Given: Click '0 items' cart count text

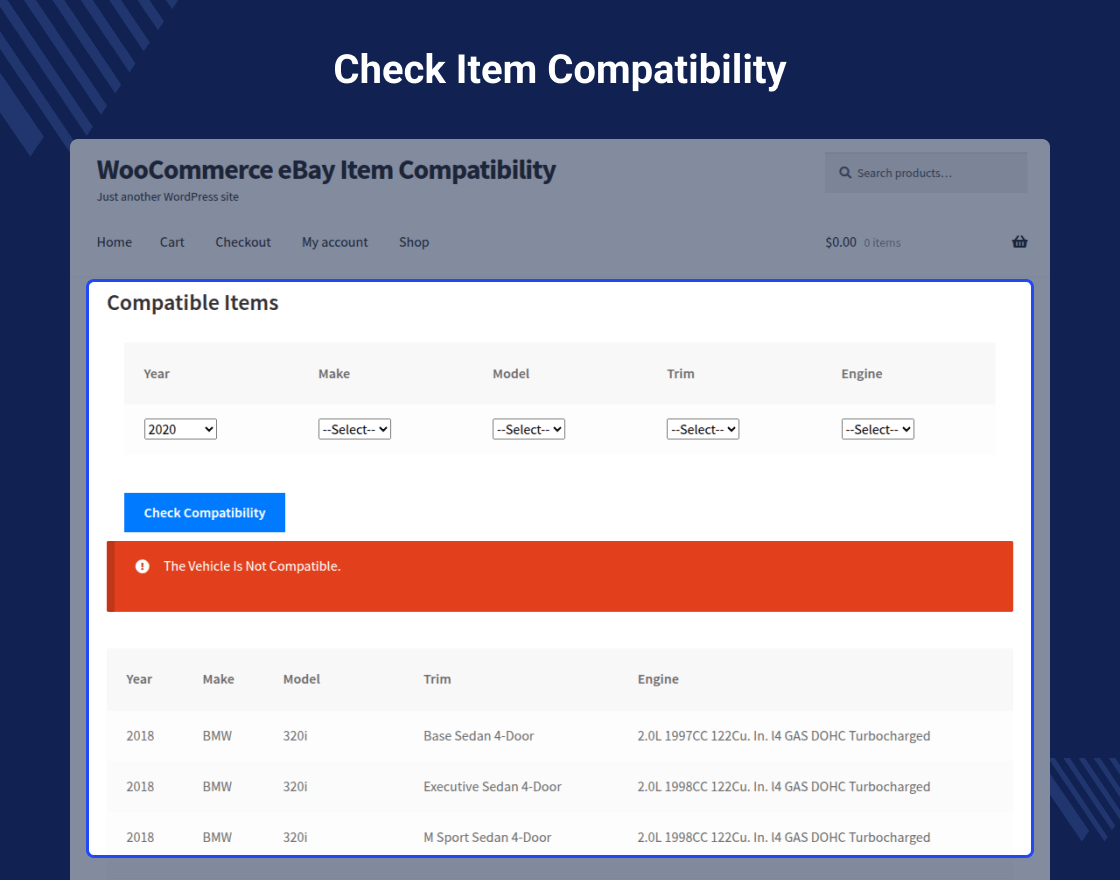Looking at the screenshot, I should point(882,243).
